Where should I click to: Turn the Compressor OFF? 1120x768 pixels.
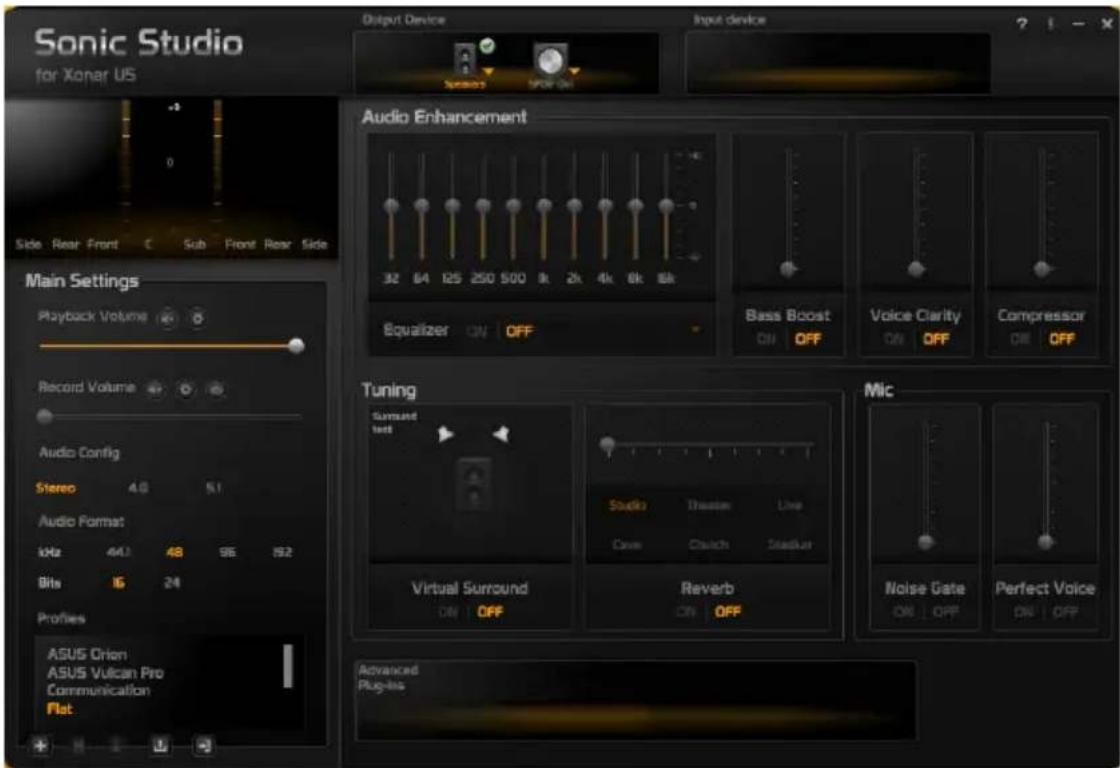pyautogui.click(x=1061, y=339)
